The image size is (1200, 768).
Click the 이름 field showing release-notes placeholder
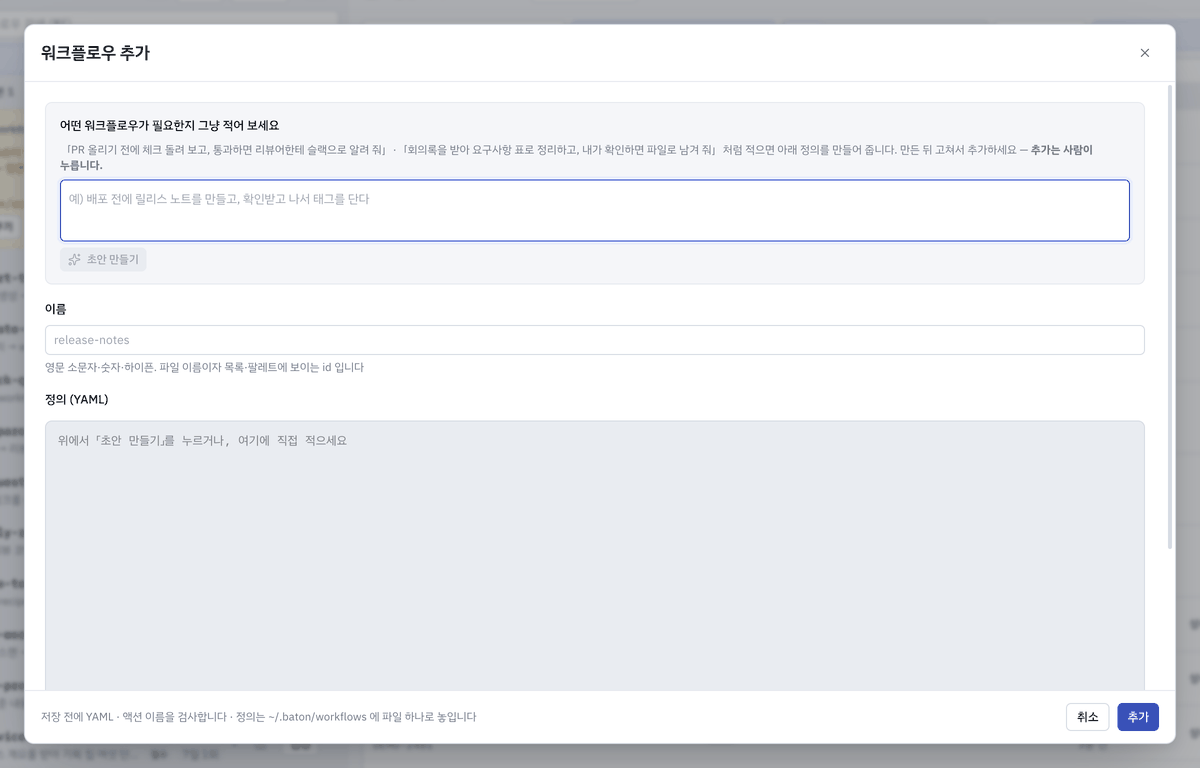pos(595,340)
